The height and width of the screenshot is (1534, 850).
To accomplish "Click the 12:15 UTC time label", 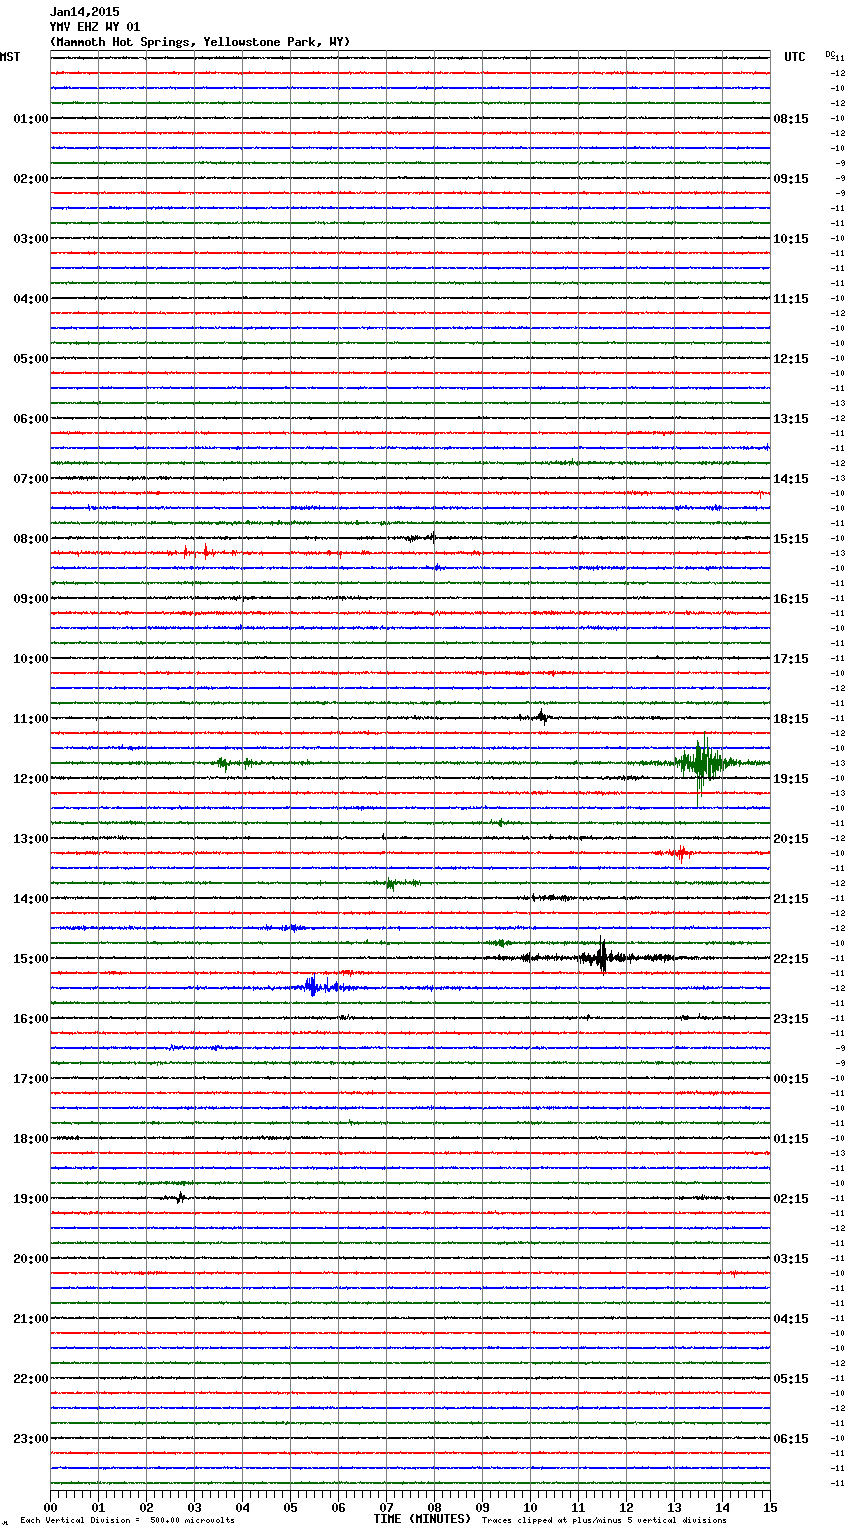I will 791,359.
